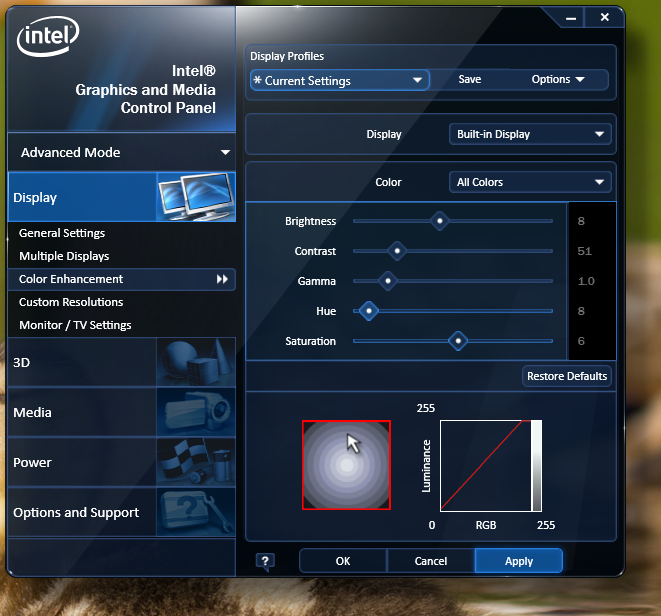Click the Brightness value 8
The image size is (661, 616).
(581, 221)
